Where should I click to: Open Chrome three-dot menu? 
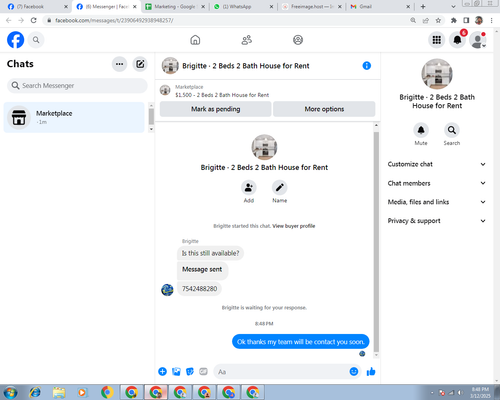click(x=492, y=20)
